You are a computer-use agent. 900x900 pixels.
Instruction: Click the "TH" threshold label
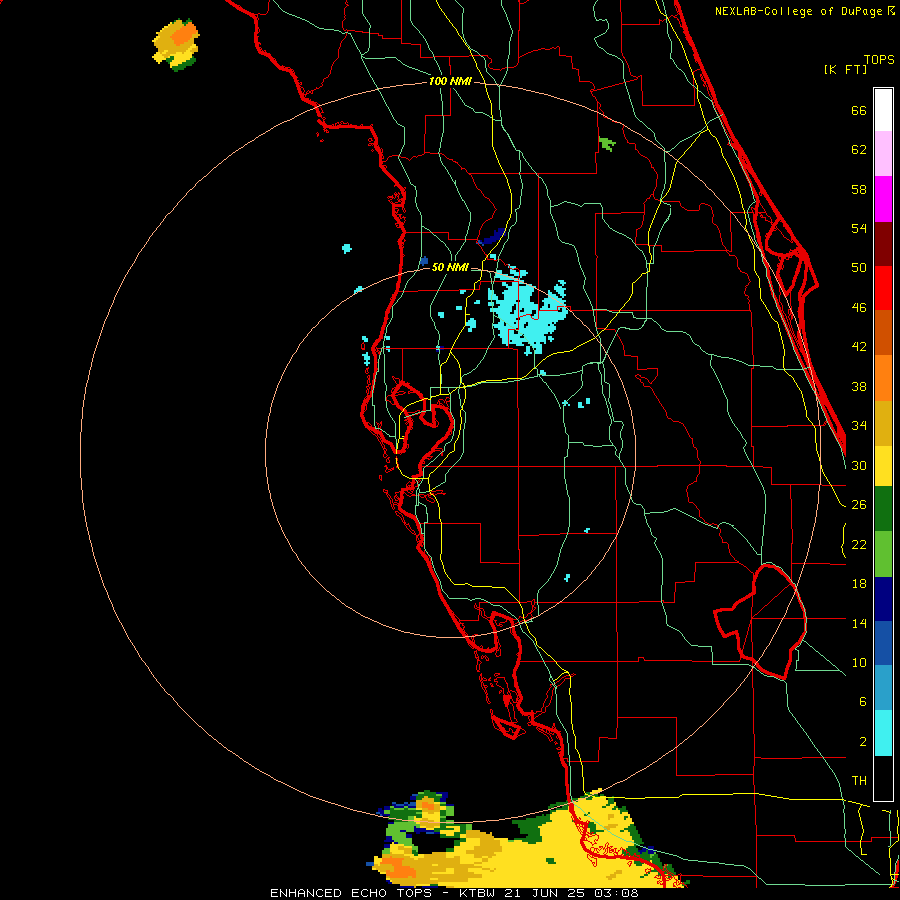tap(859, 781)
